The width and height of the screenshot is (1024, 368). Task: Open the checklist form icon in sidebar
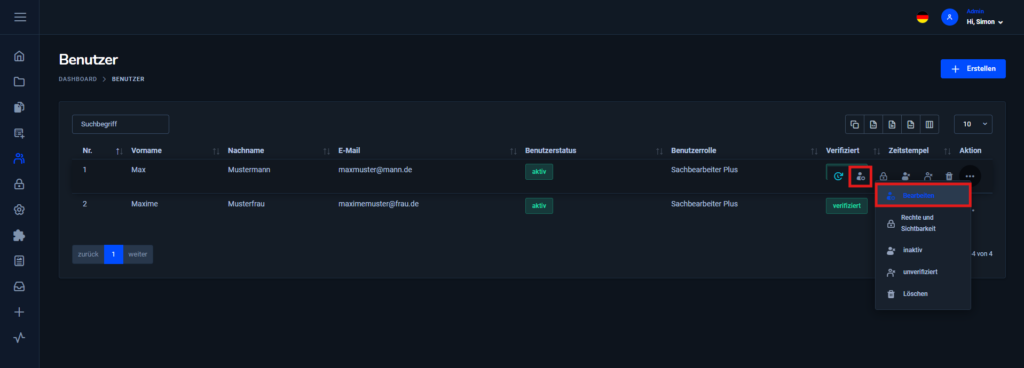20,261
